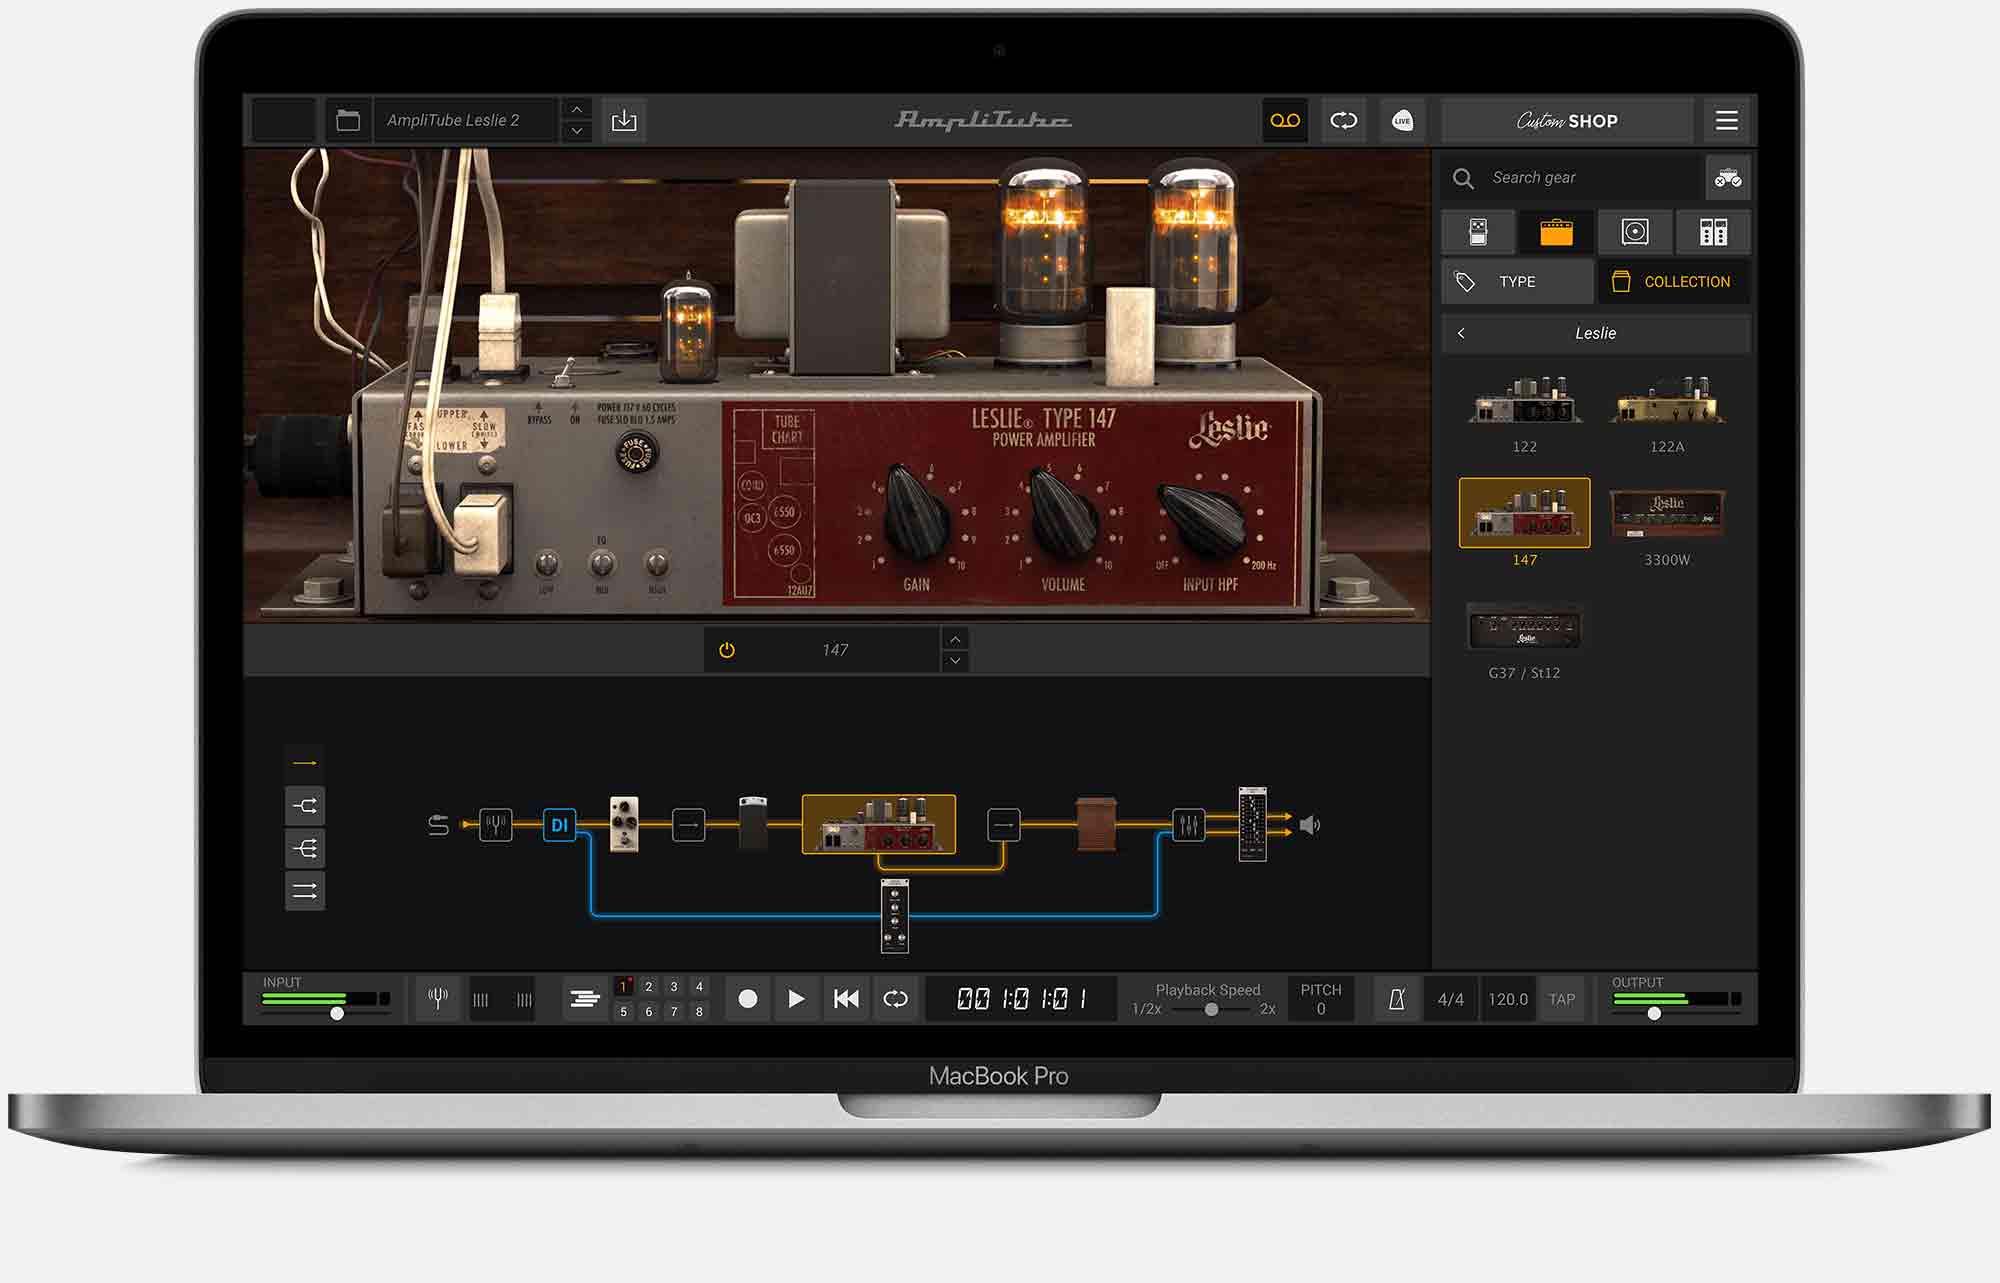The image size is (2000, 1283).
Task: Select the amplifier gear category icon
Action: coord(1556,232)
